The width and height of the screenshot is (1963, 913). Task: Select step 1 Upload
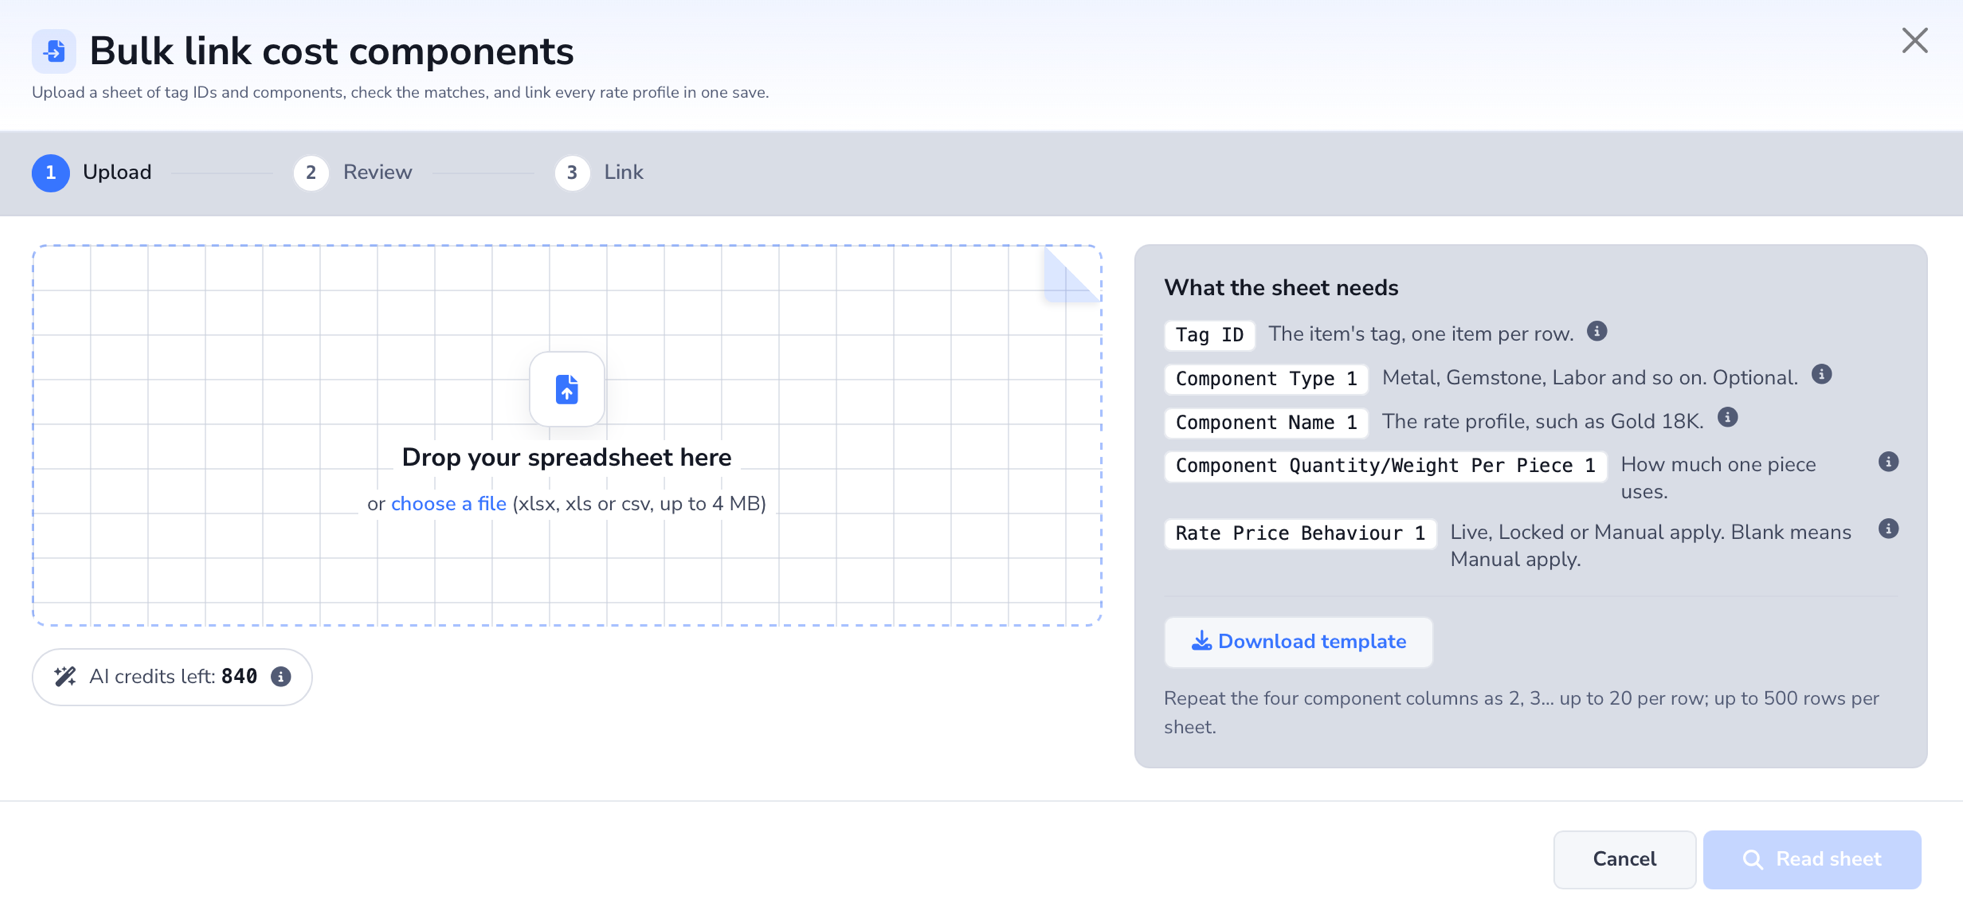(x=92, y=173)
